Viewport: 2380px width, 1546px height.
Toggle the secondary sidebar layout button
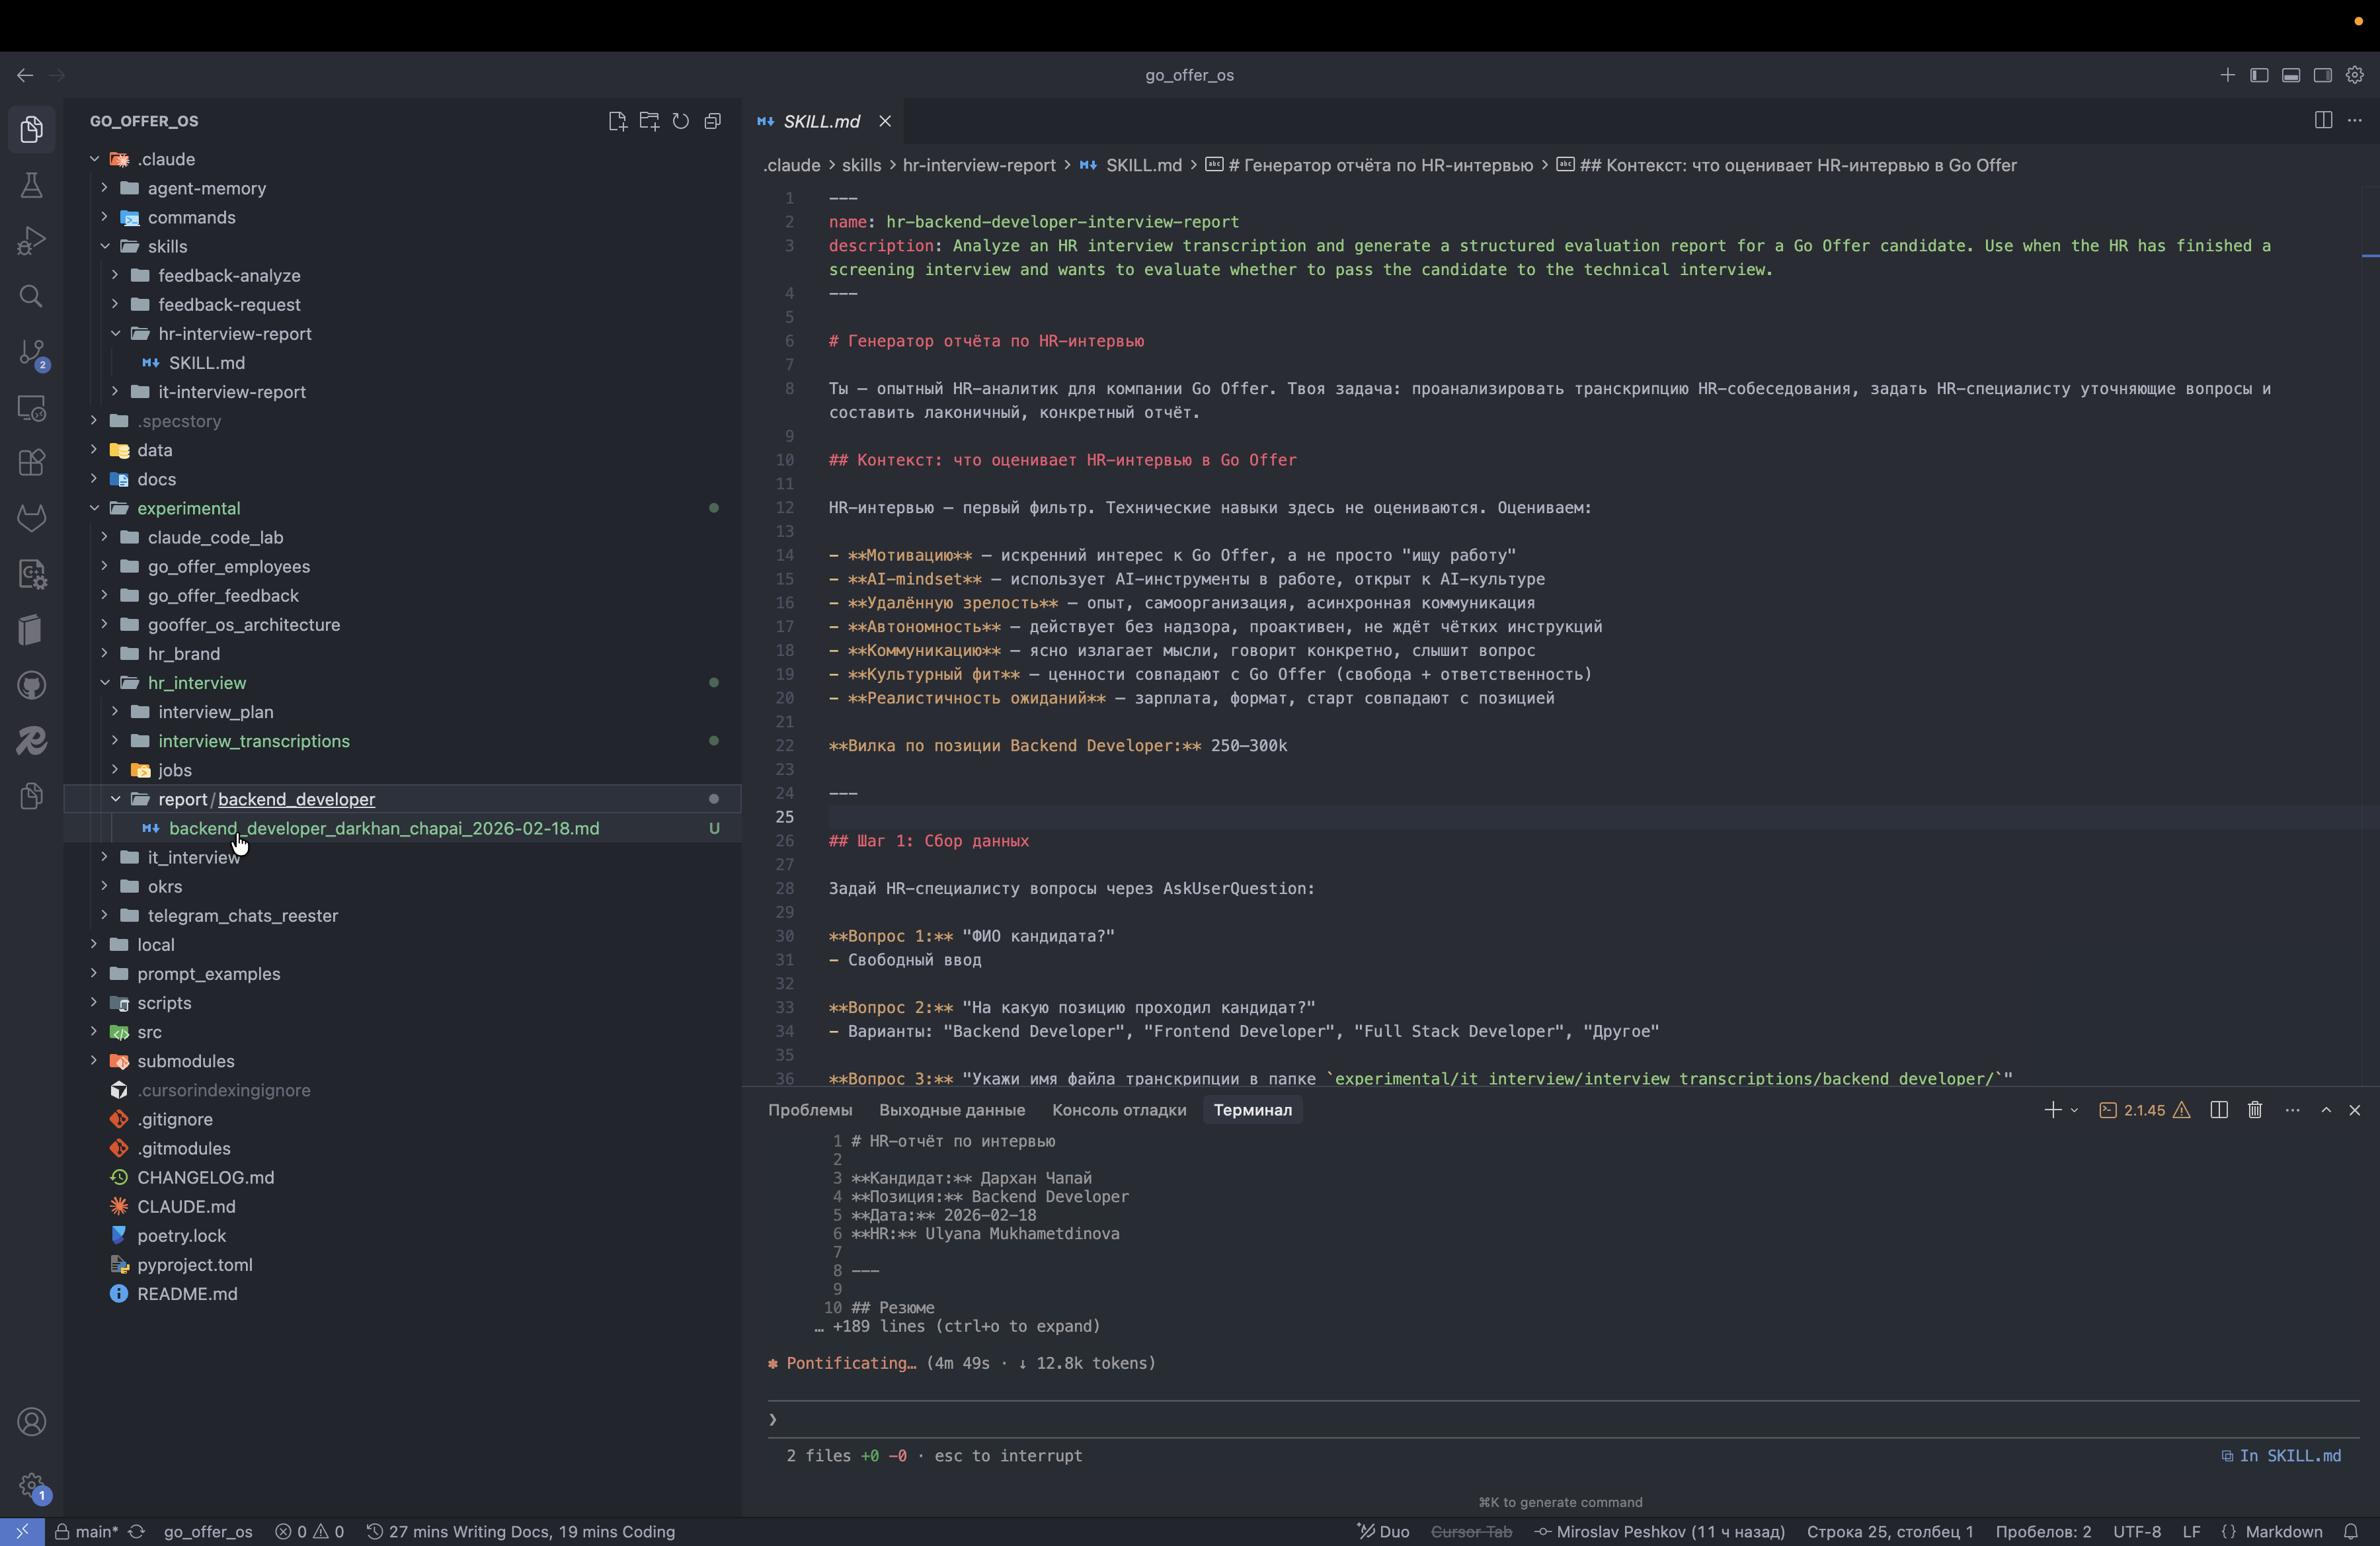[x=2323, y=75]
